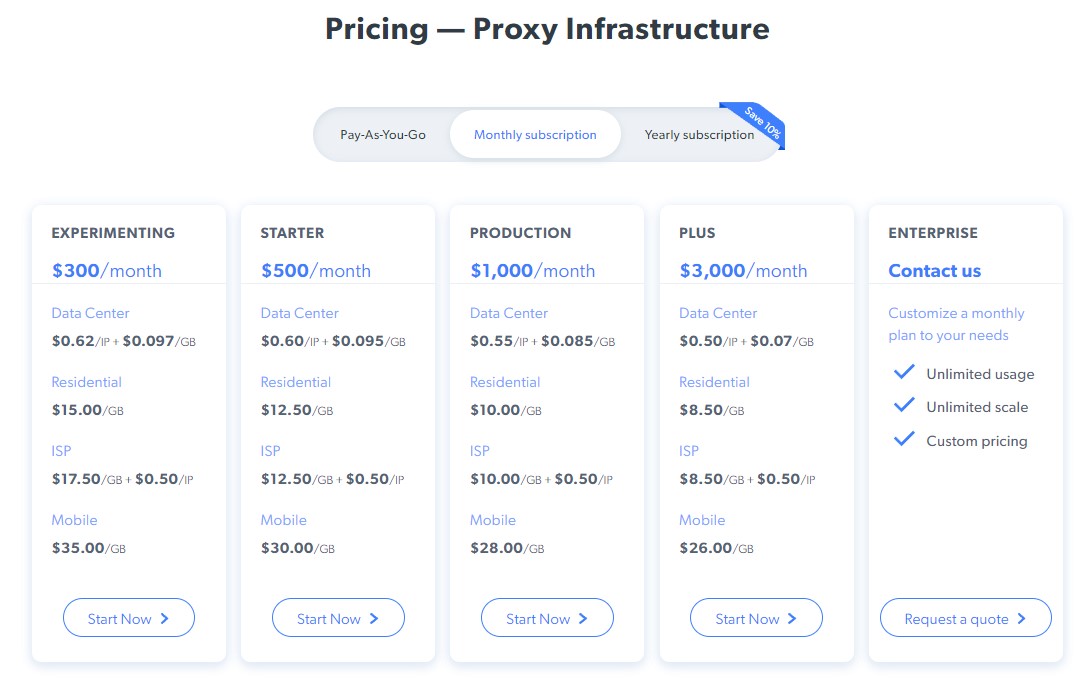1090x686 pixels.
Task: Open the Contact us link
Action: tap(934, 271)
